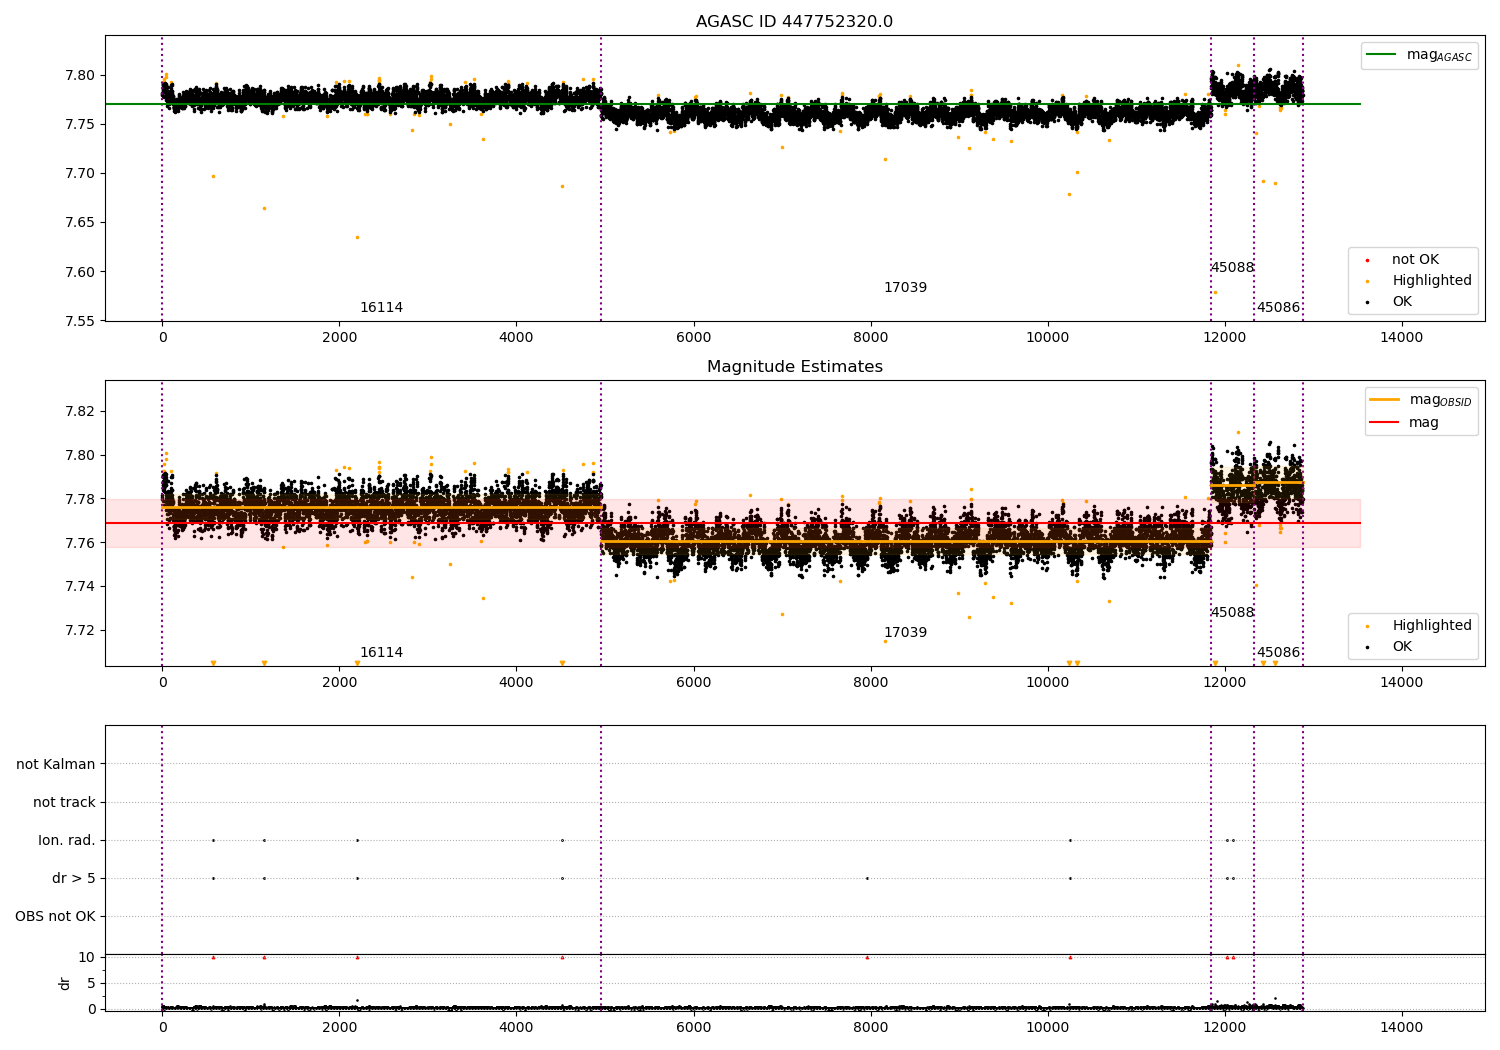Click the 14000 x-axis tick in bottom plot
This screenshot has width=1500, height=1050.
click(1401, 1028)
